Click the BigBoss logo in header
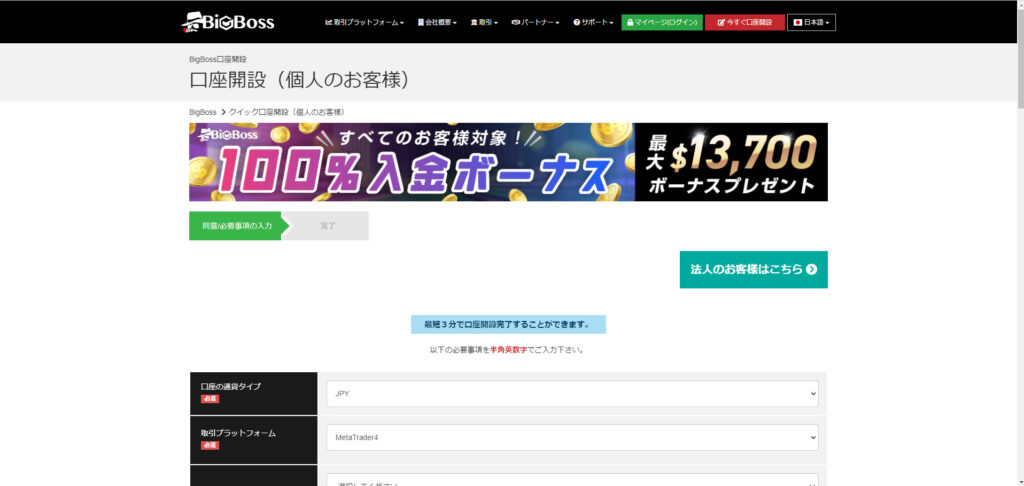The height and width of the screenshot is (486, 1024). click(228, 22)
